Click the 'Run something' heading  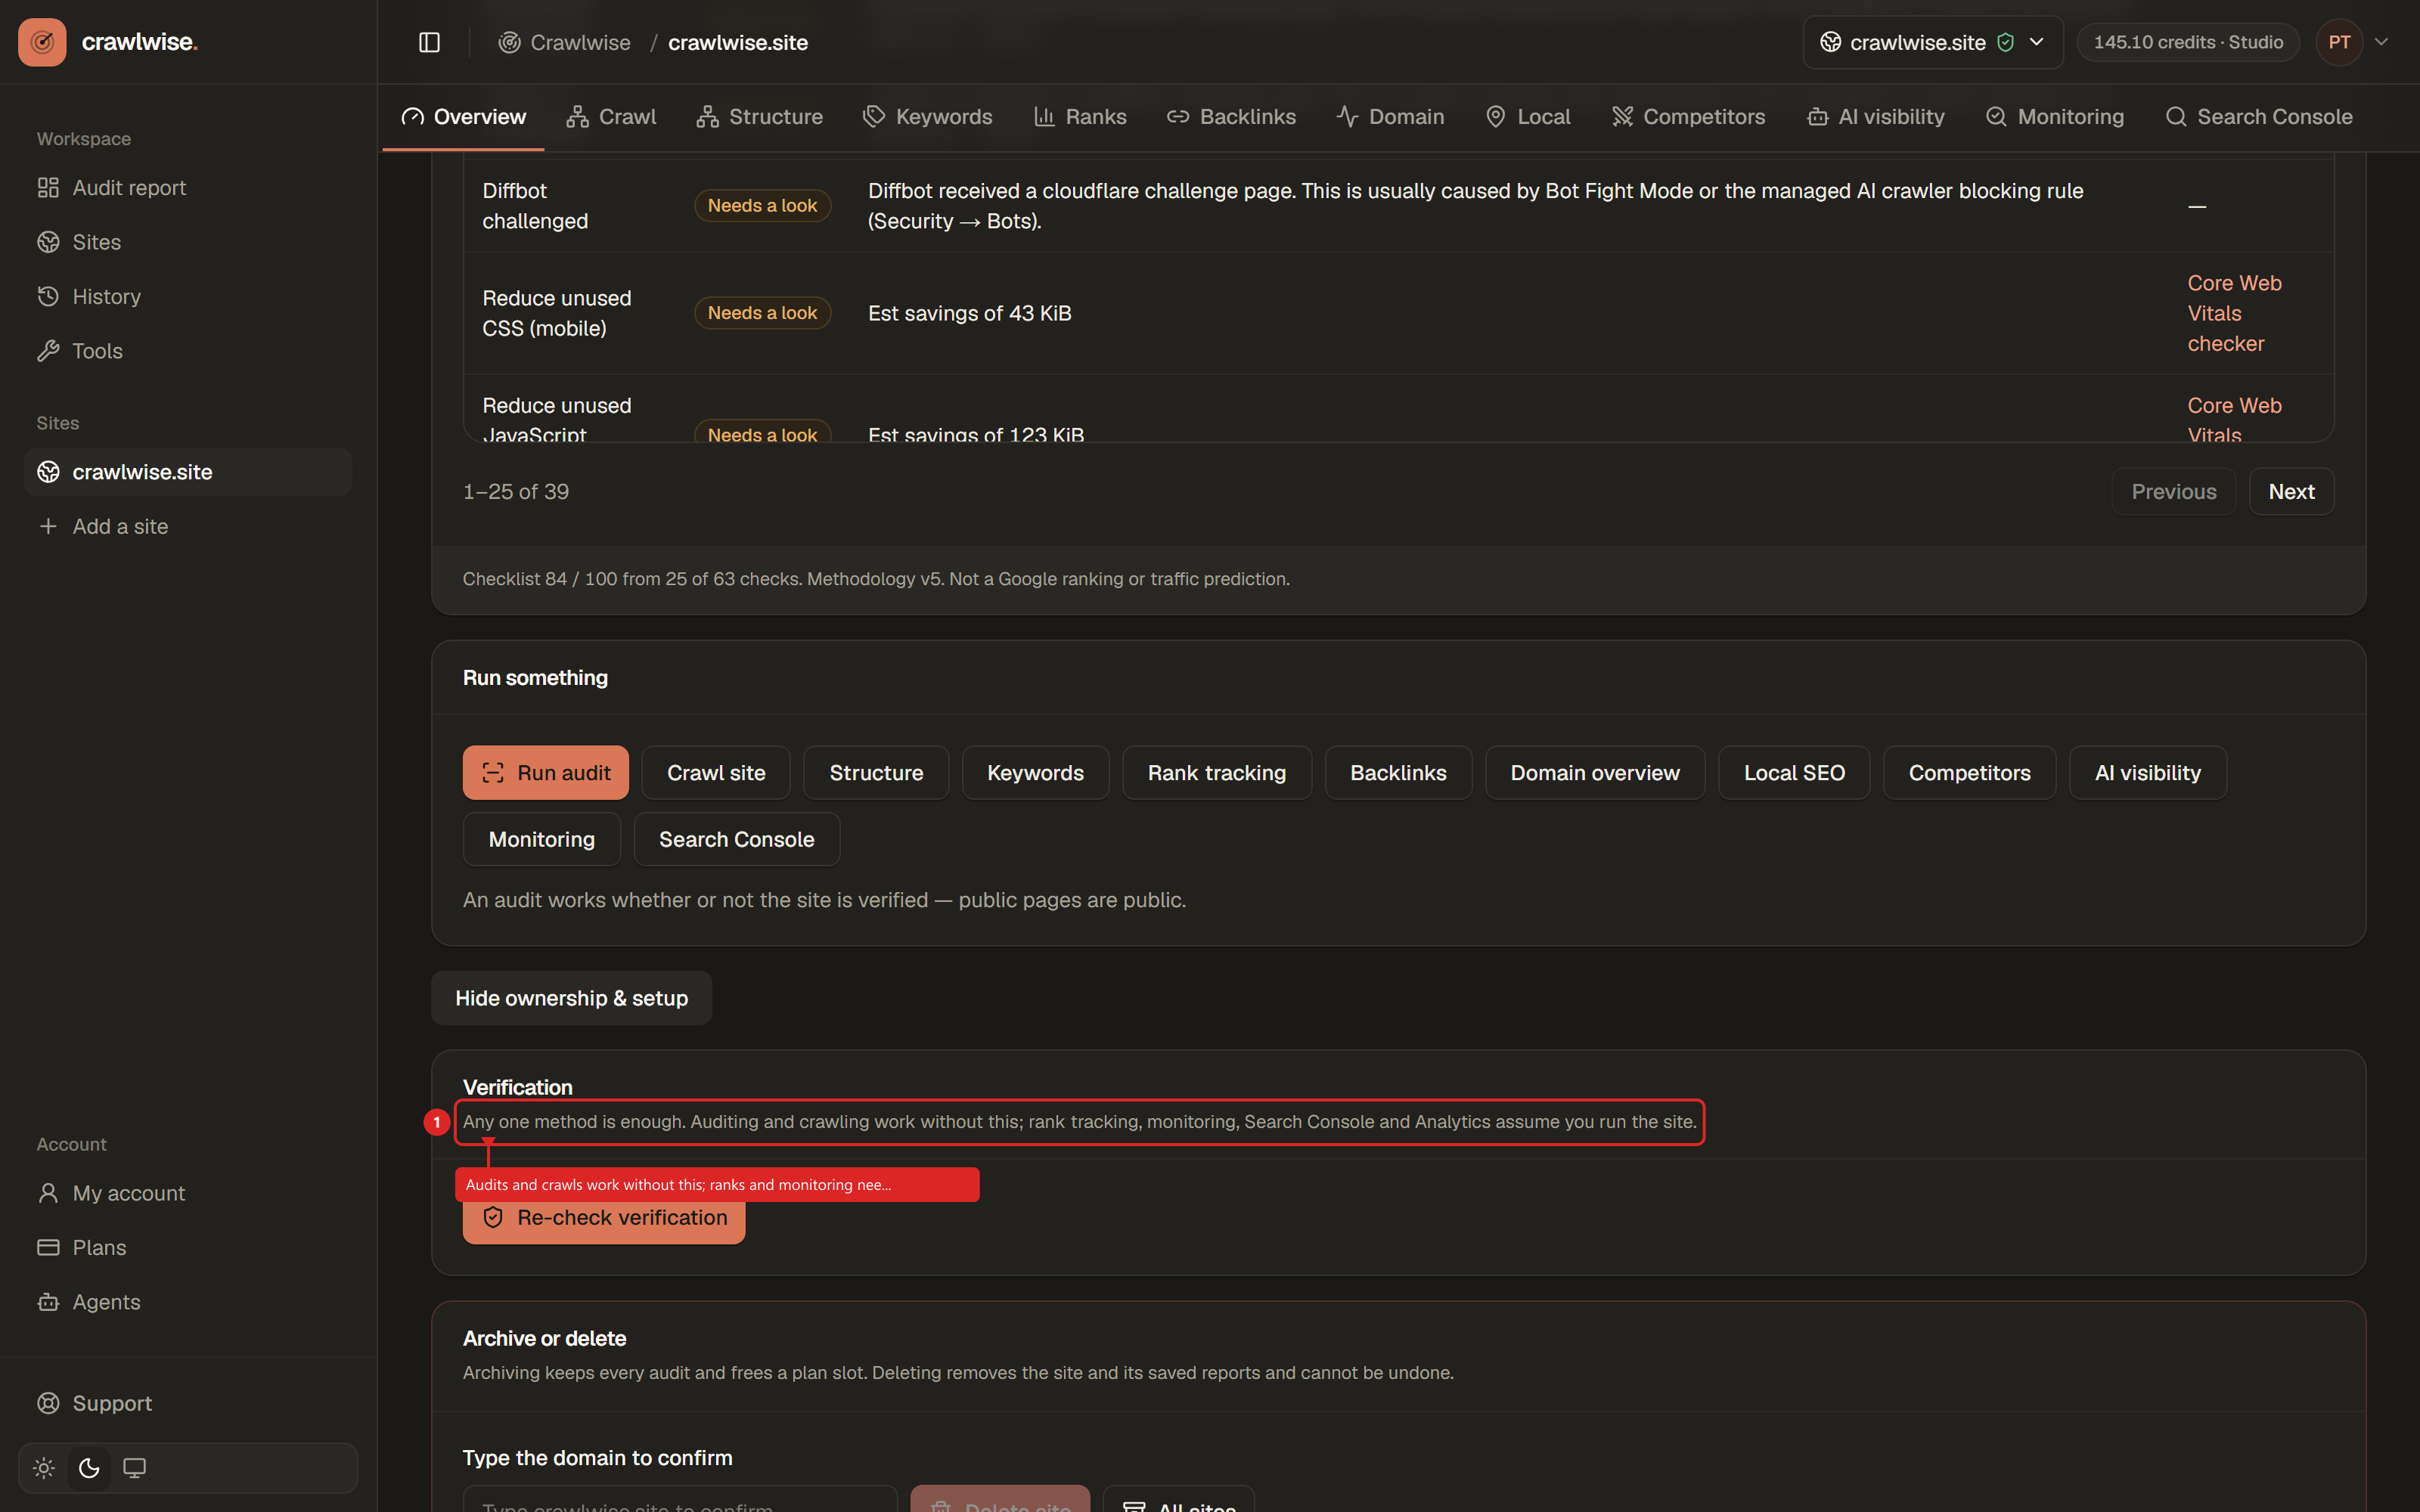point(535,678)
